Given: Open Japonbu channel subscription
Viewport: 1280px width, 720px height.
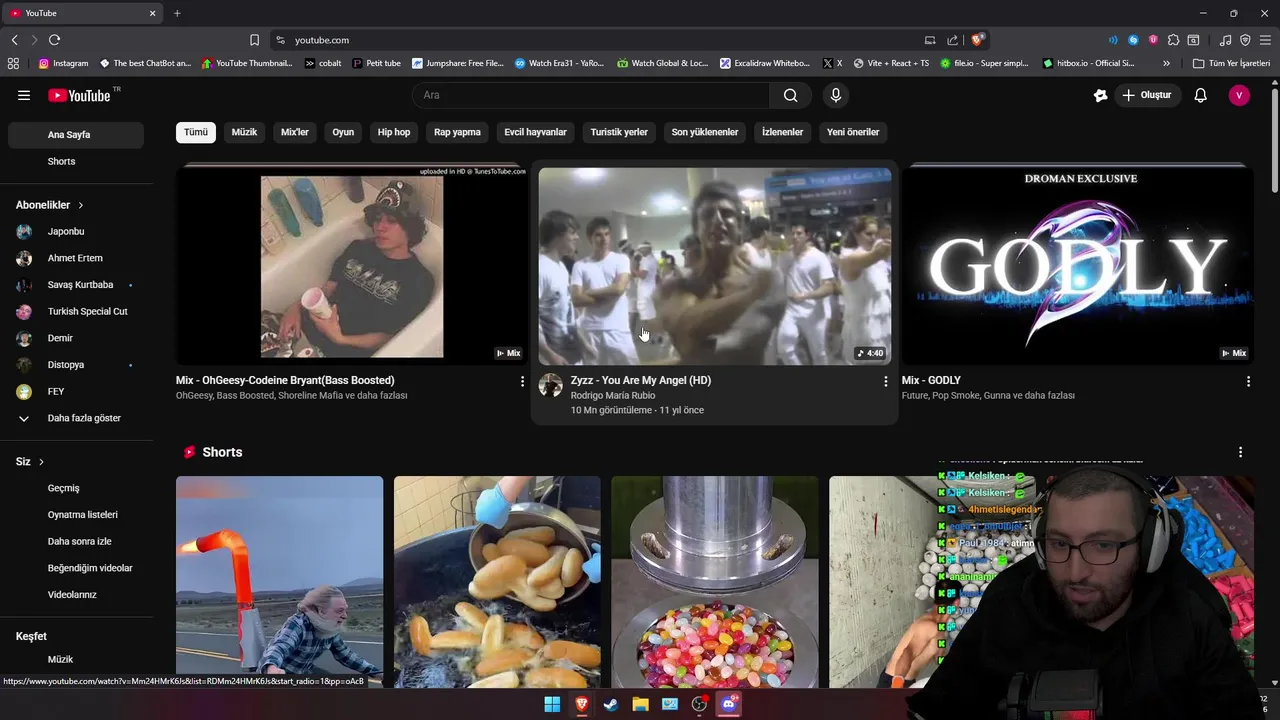Looking at the screenshot, I should (76, 231).
